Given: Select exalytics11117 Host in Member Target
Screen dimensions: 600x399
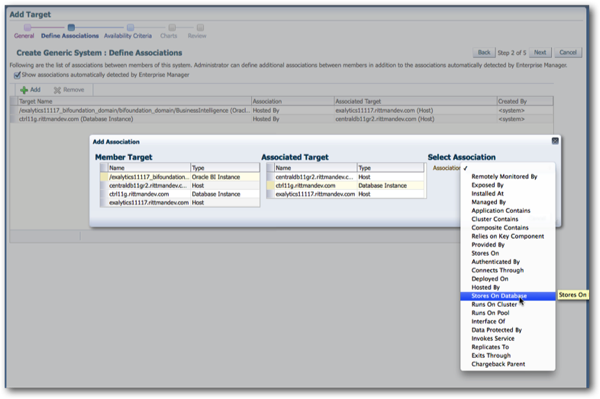Looking at the screenshot, I should [180, 202].
